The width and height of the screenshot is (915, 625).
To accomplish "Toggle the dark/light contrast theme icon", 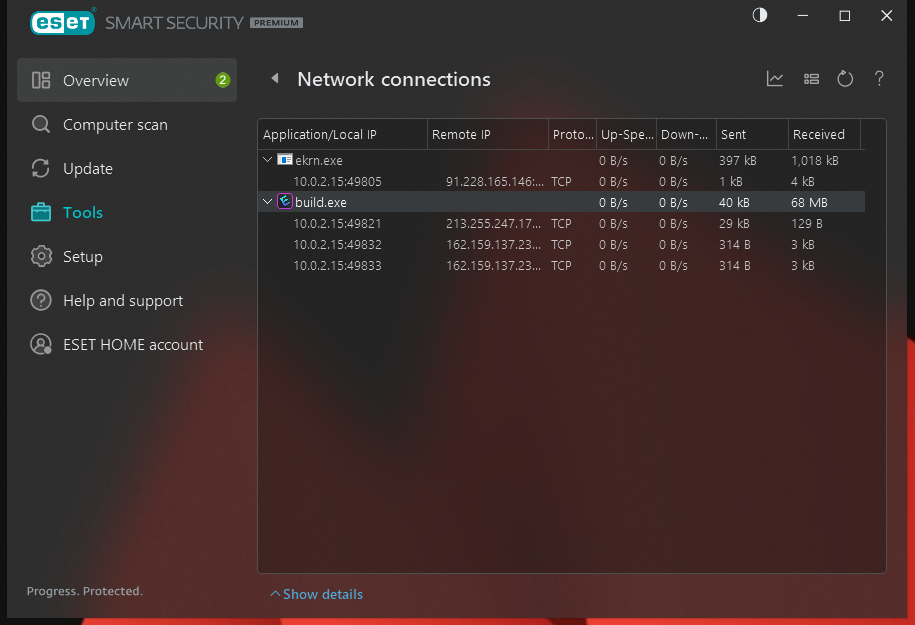I will [760, 16].
